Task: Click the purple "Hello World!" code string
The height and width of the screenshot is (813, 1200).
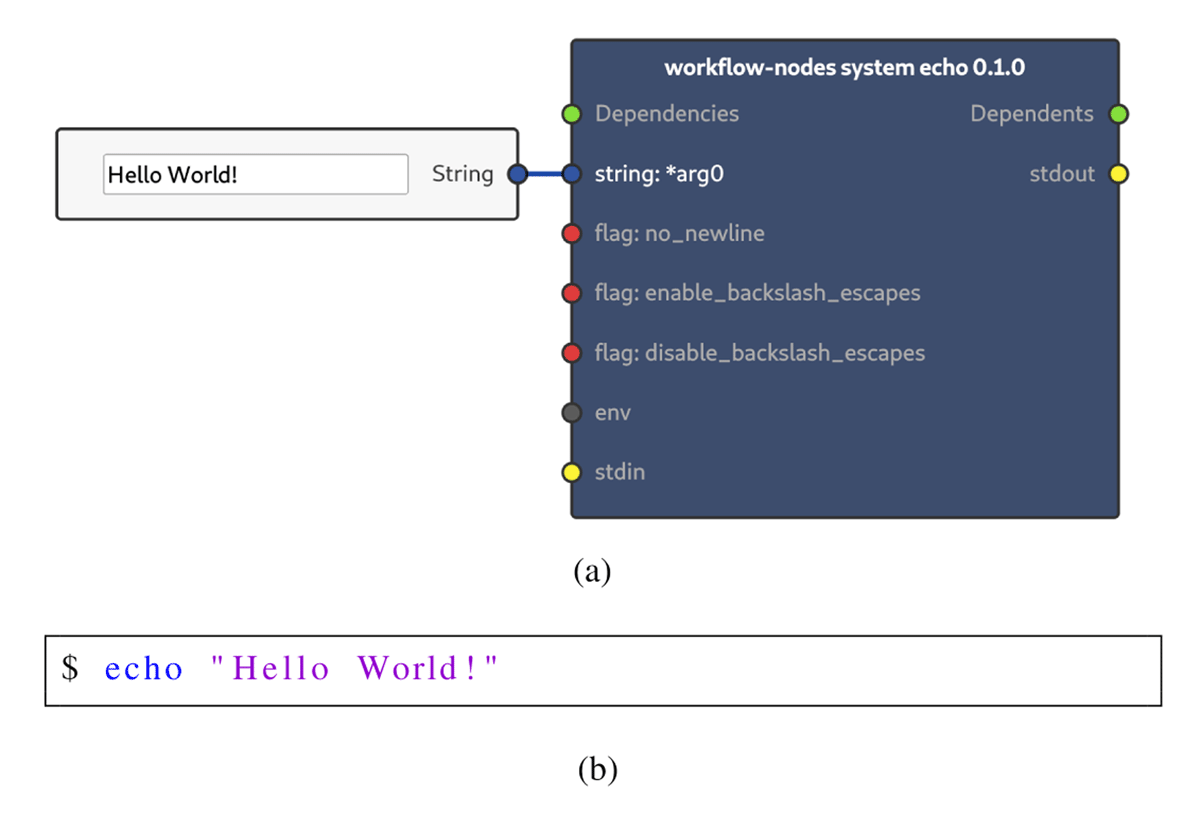Action: 354,669
